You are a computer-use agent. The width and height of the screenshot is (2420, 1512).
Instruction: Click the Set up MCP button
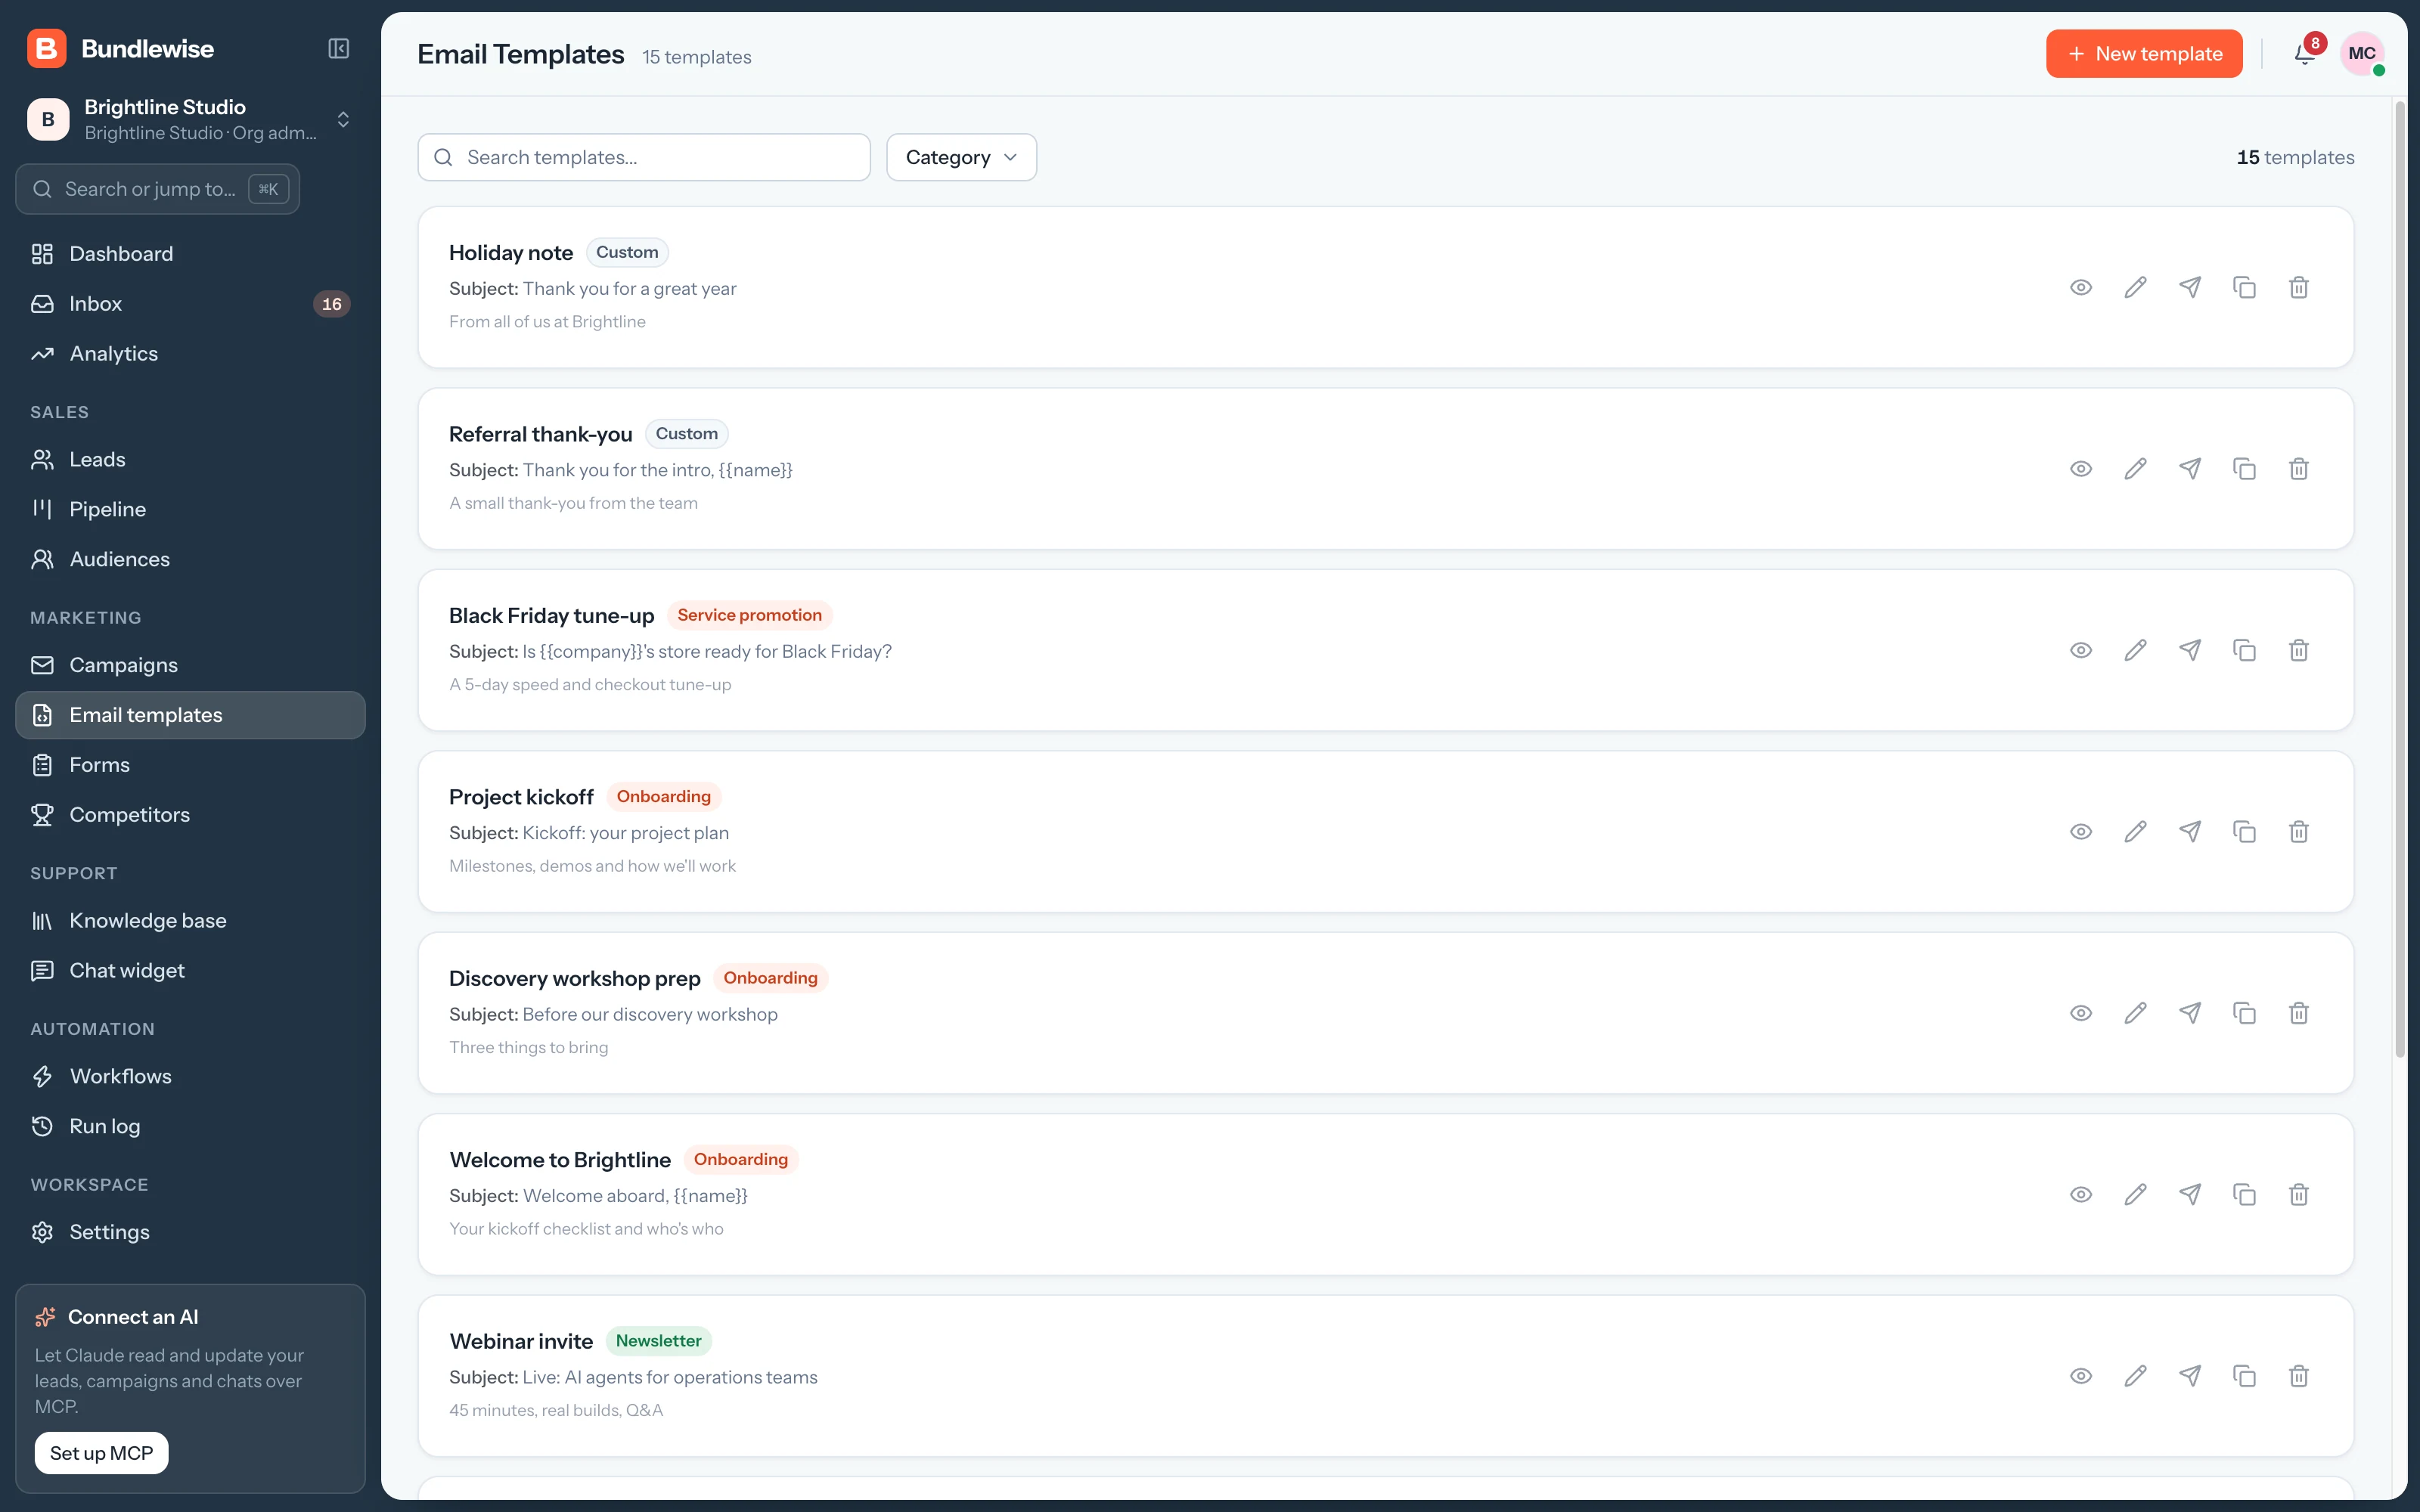pos(101,1453)
